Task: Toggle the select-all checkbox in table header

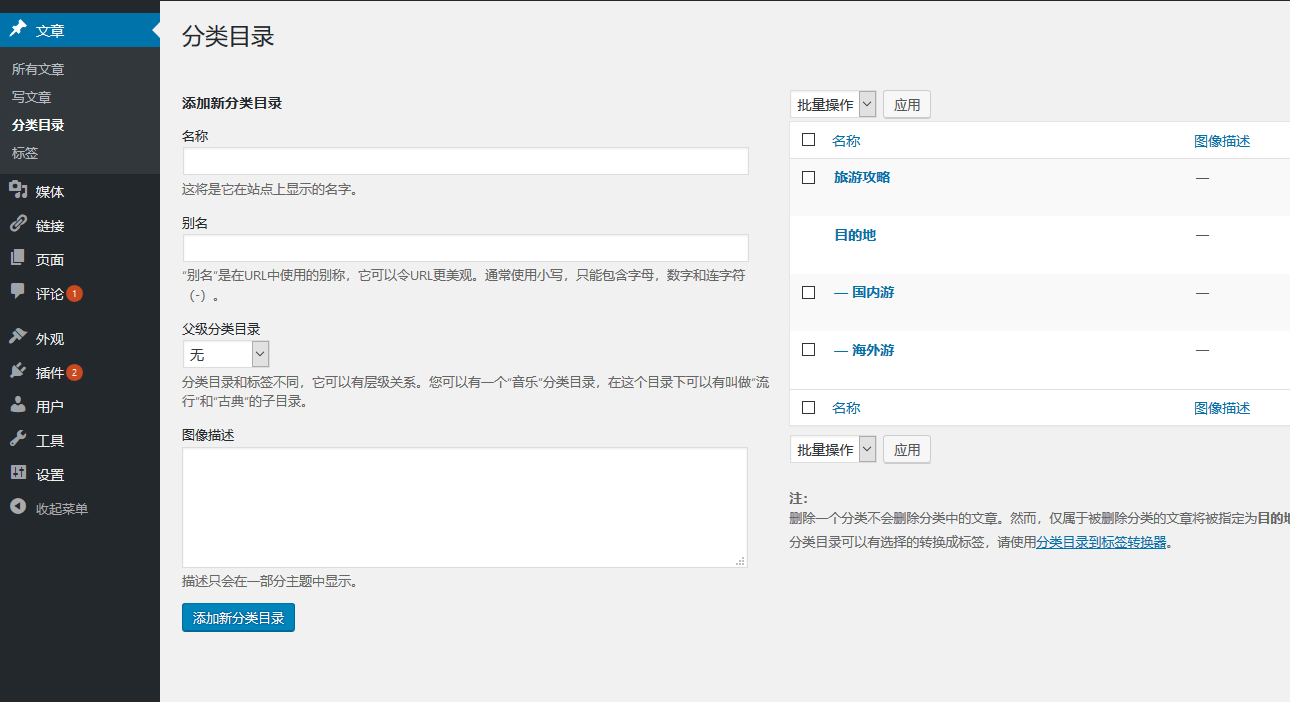Action: [809, 140]
